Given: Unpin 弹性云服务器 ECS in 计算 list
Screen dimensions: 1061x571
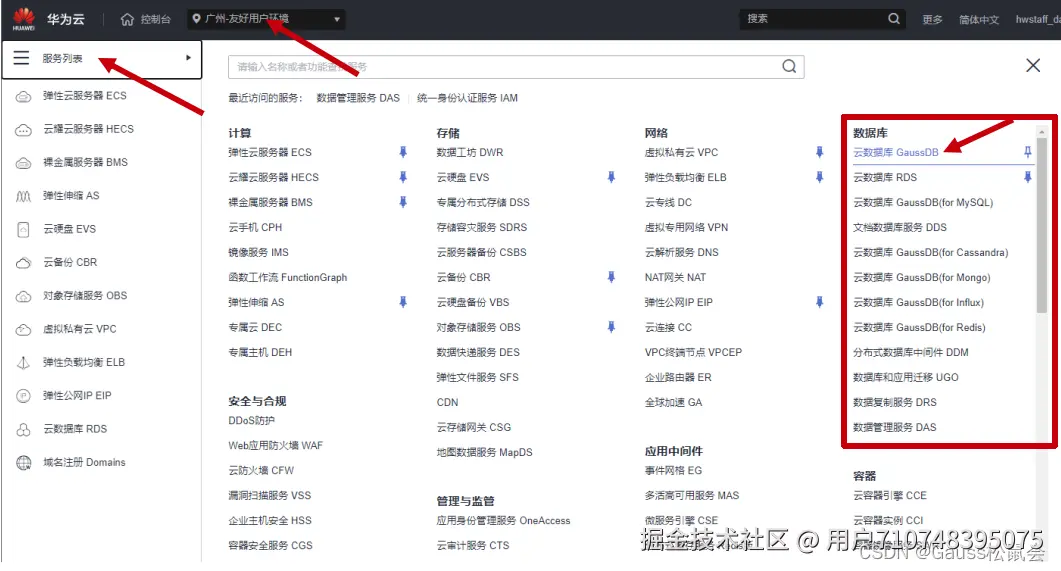Looking at the screenshot, I should tap(403, 152).
